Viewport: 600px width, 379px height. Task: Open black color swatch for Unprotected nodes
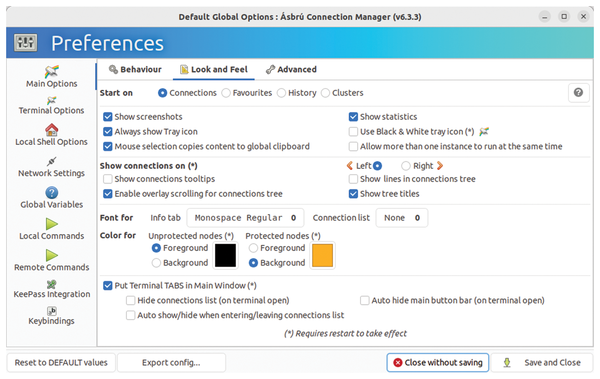tap(225, 255)
